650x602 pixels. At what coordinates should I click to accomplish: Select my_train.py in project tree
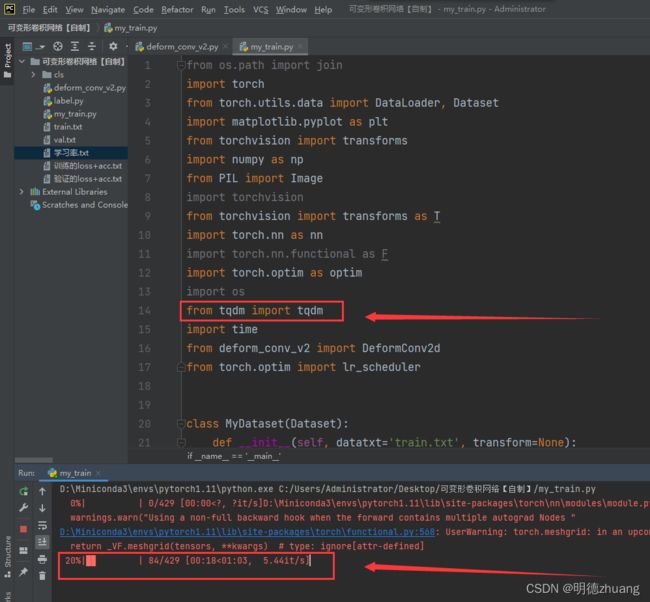tap(70, 114)
